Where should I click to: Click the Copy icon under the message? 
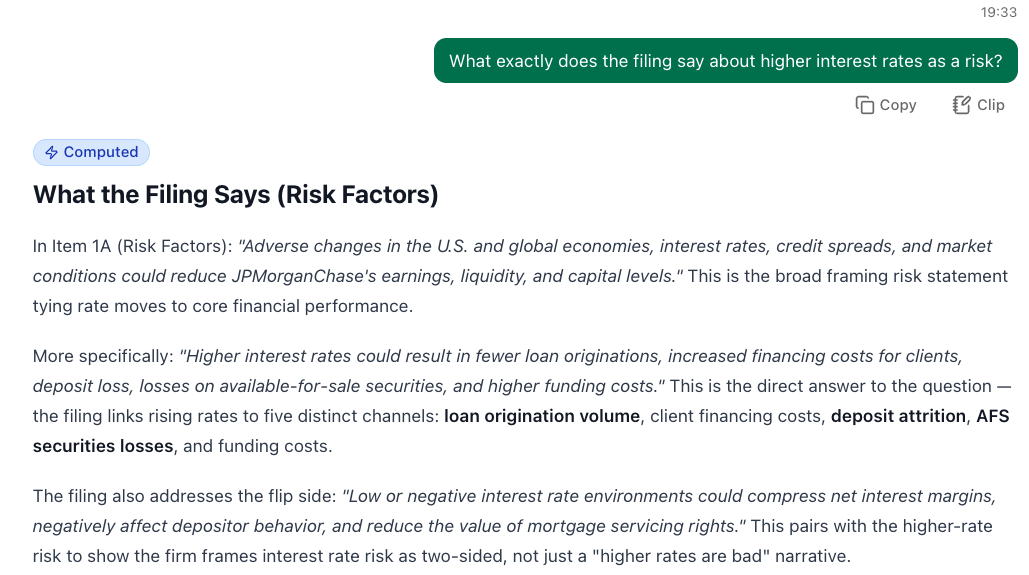[x=864, y=105]
